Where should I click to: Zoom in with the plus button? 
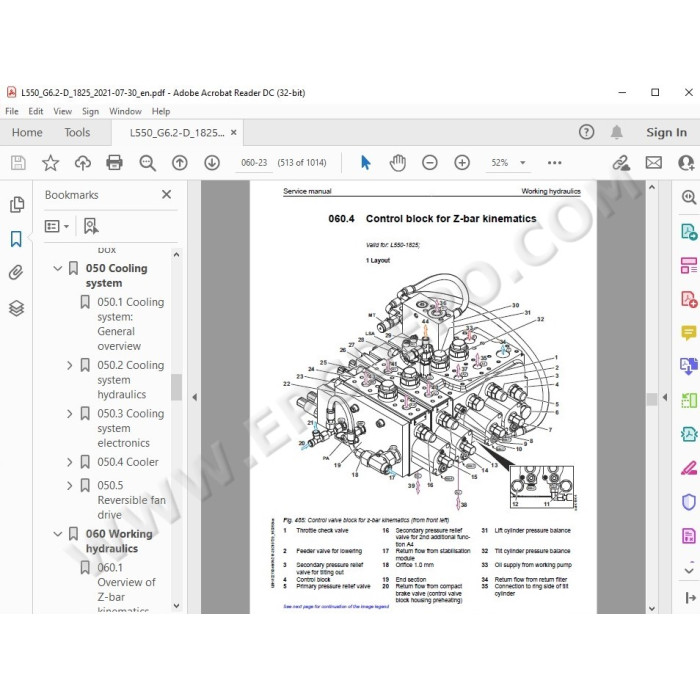coord(462,162)
